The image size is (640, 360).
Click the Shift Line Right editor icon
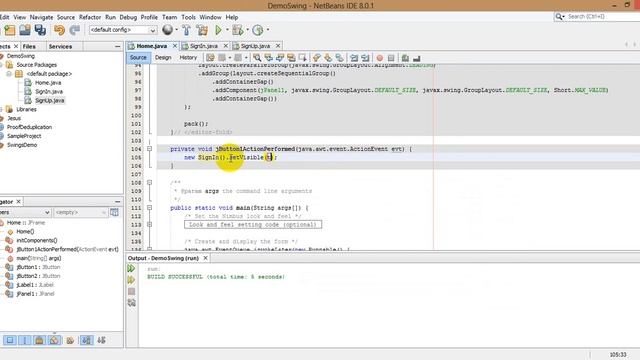(x=365, y=58)
